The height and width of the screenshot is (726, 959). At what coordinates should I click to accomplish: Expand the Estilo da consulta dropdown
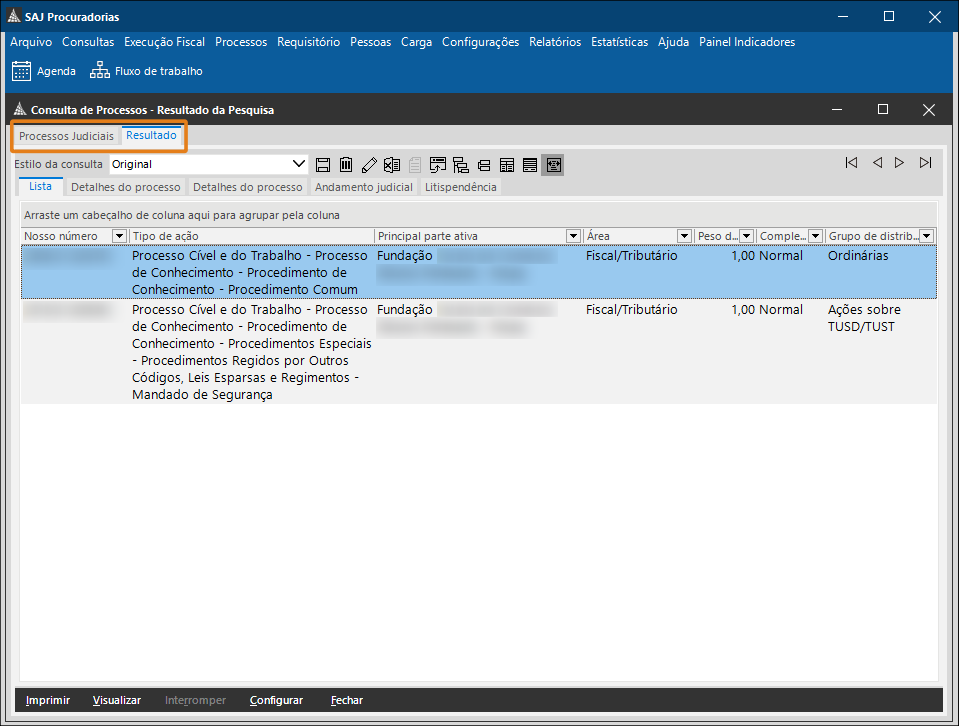[x=298, y=164]
